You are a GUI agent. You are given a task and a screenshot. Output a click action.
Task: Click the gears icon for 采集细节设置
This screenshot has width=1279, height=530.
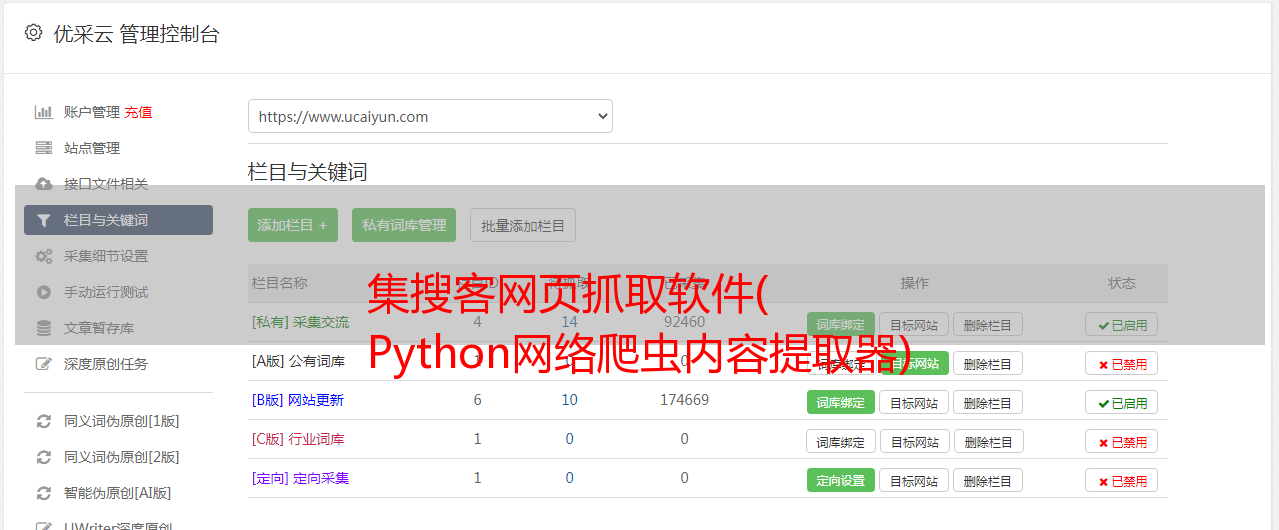tap(43, 256)
